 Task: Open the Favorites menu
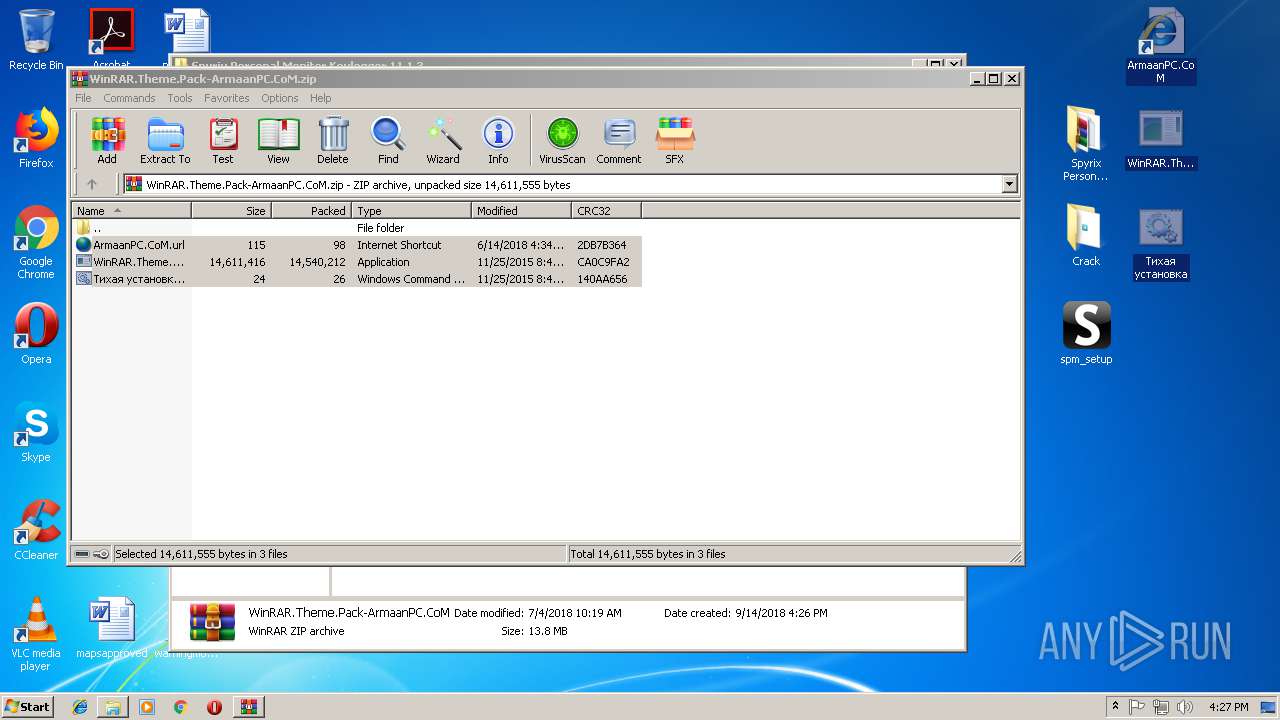pos(227,98)
